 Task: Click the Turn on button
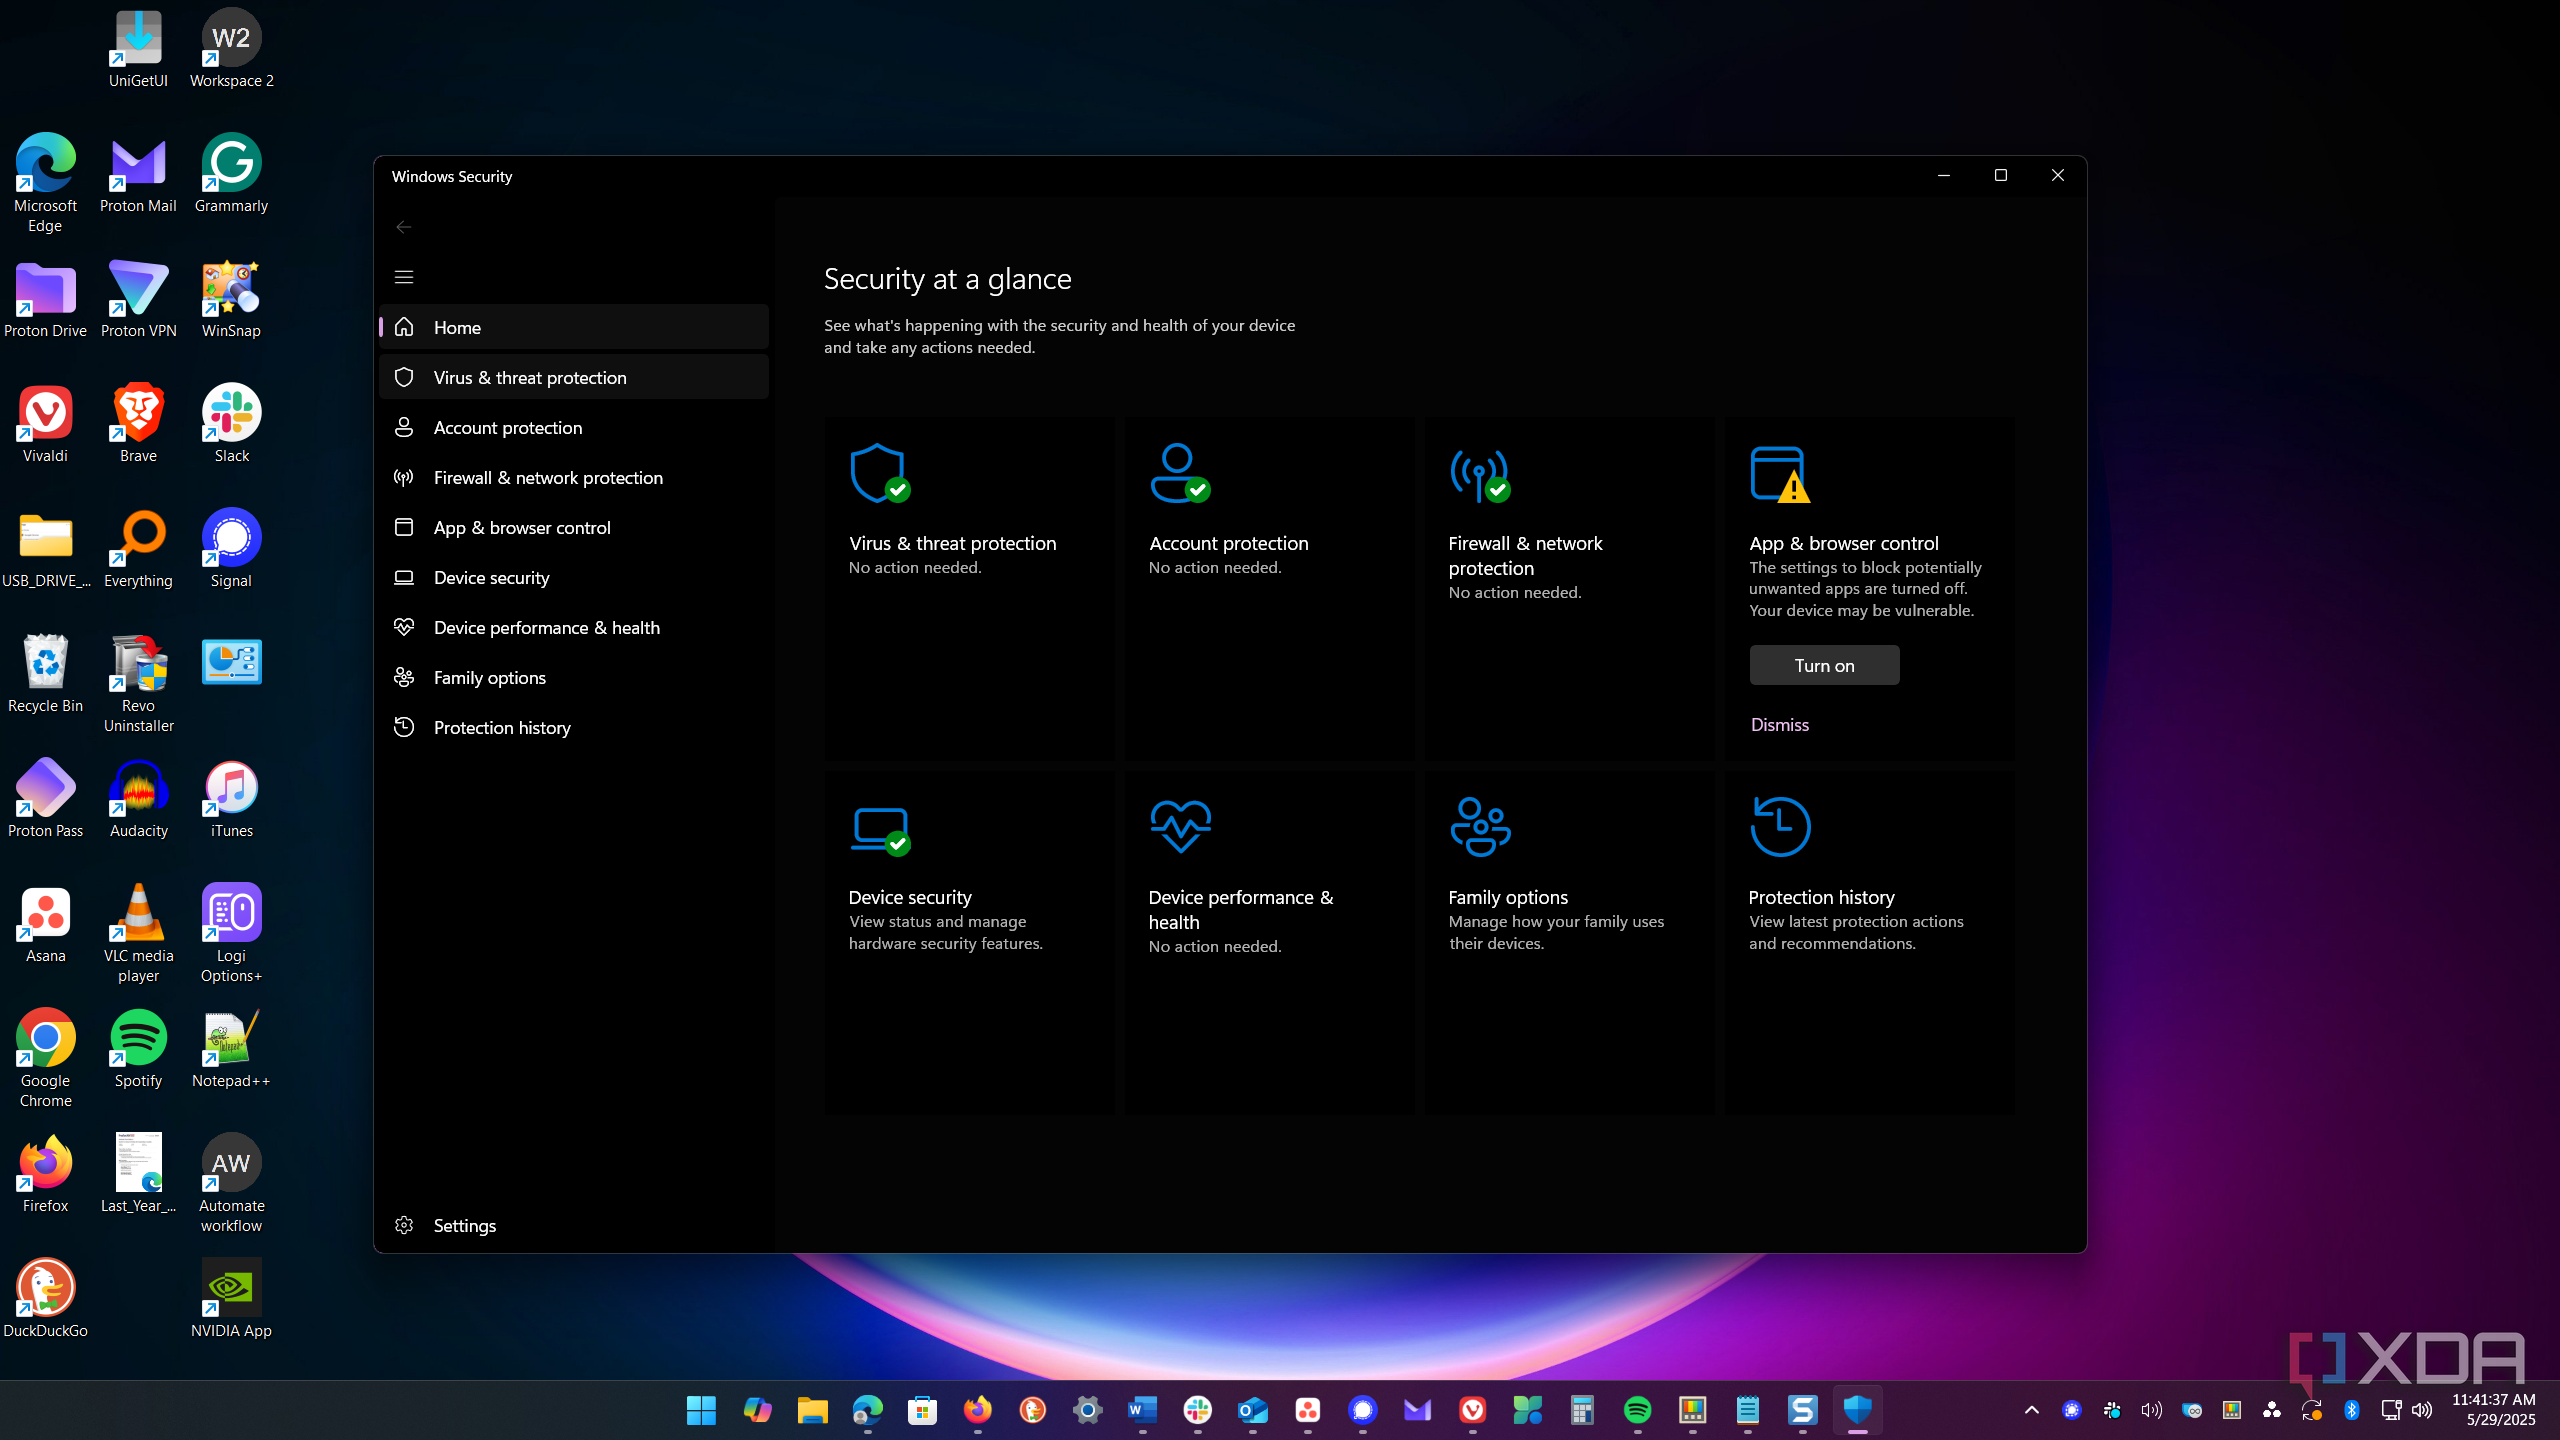click(x=1824, y=665)
